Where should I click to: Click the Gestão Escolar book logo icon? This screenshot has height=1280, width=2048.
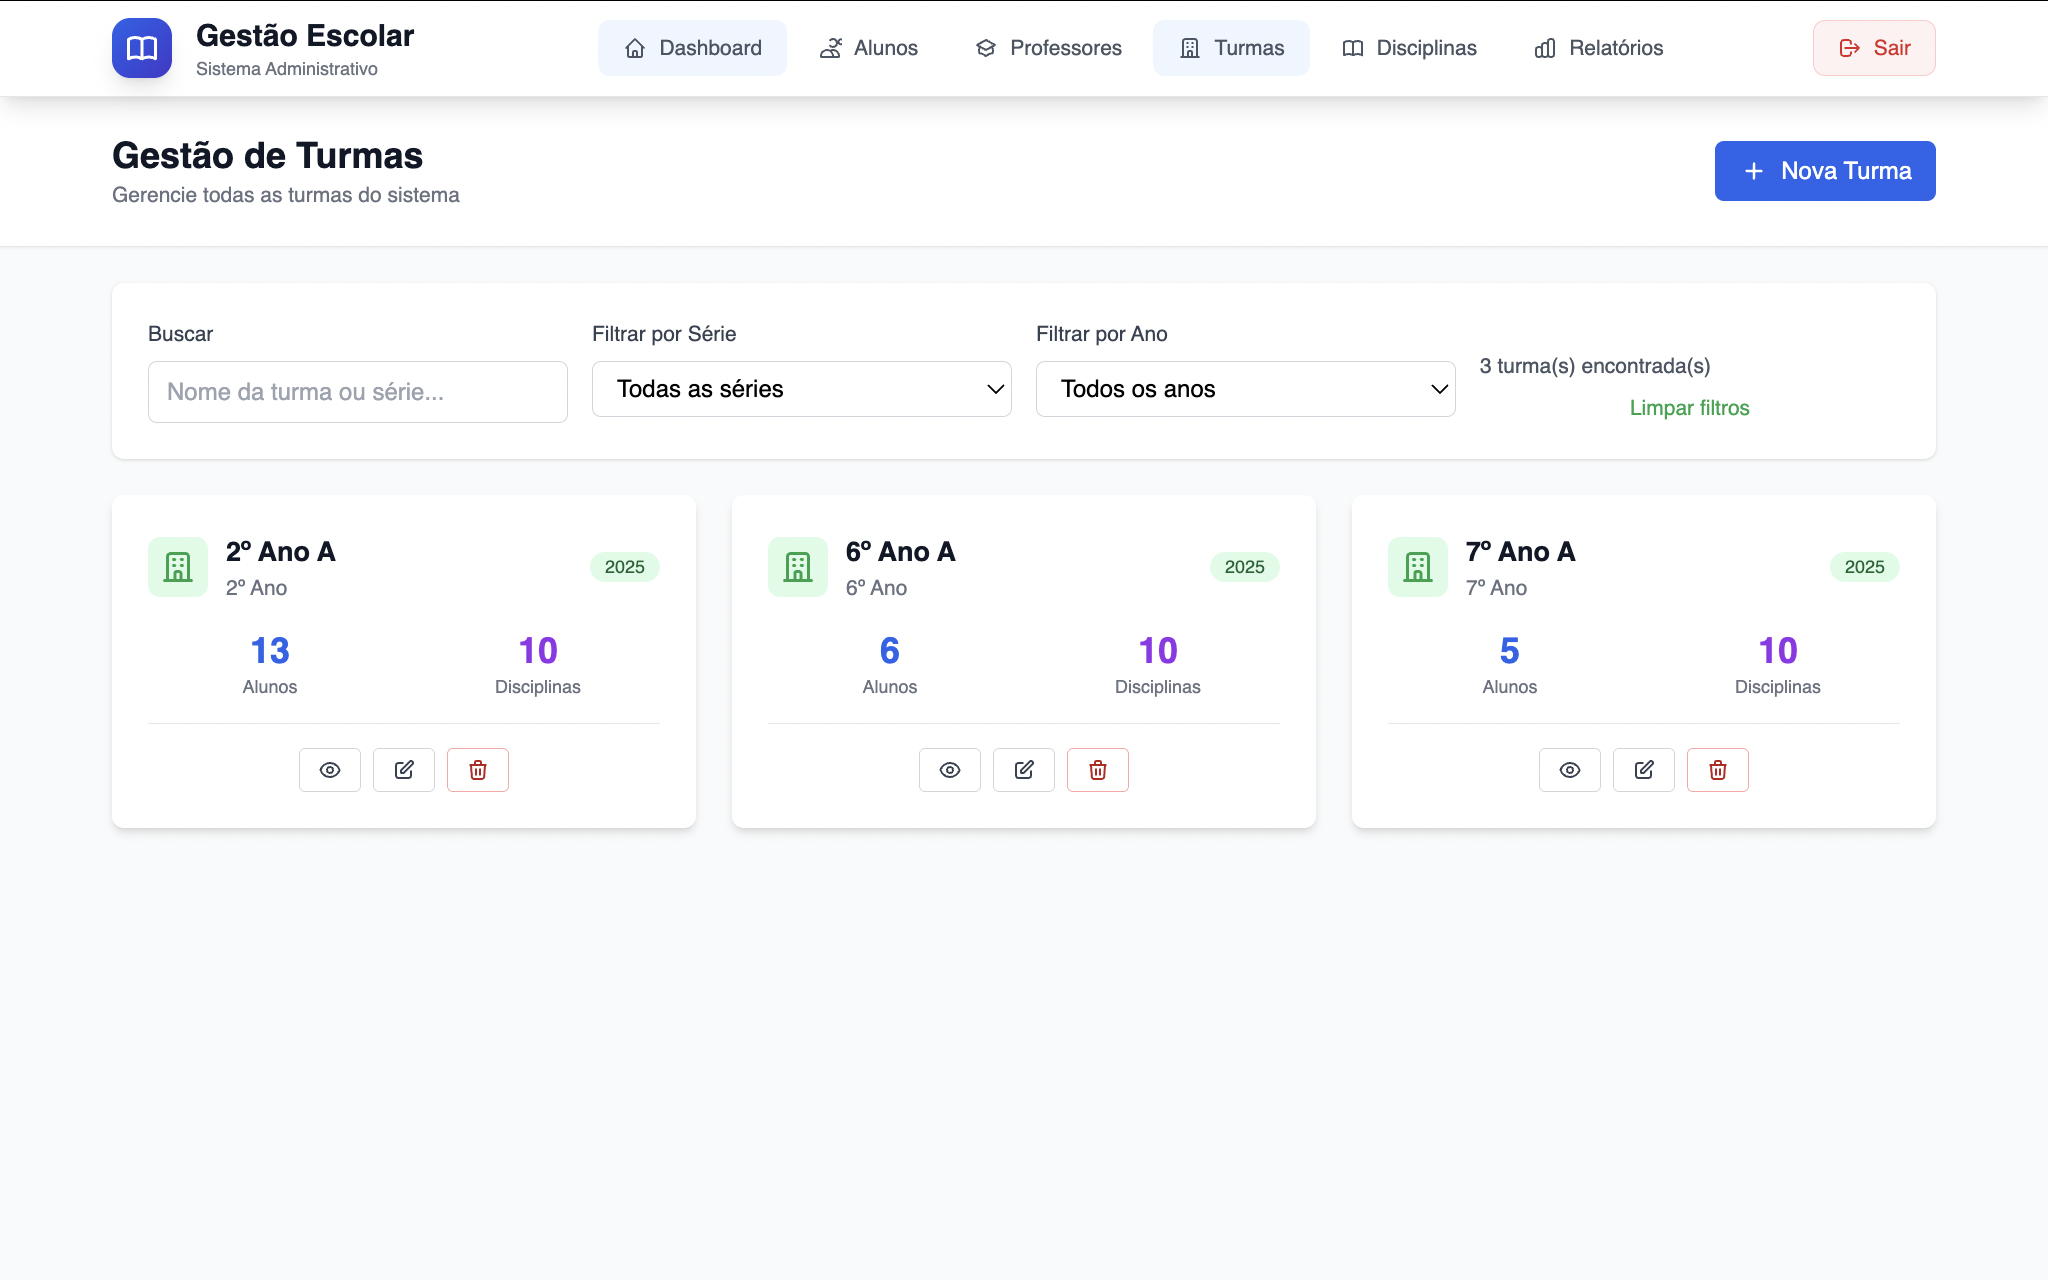click(142, 48)
